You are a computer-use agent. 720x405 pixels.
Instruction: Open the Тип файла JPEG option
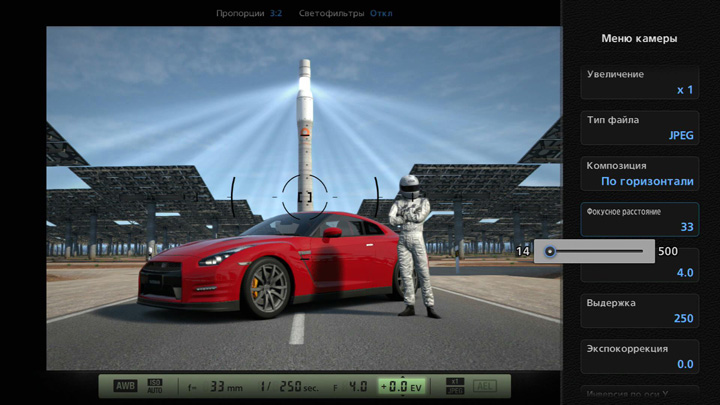[x=640, y=127]
